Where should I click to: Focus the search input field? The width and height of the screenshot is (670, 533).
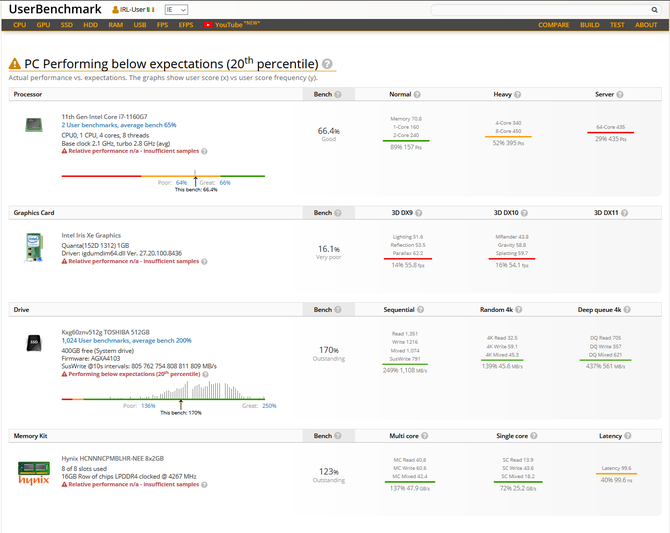point(541,10)
